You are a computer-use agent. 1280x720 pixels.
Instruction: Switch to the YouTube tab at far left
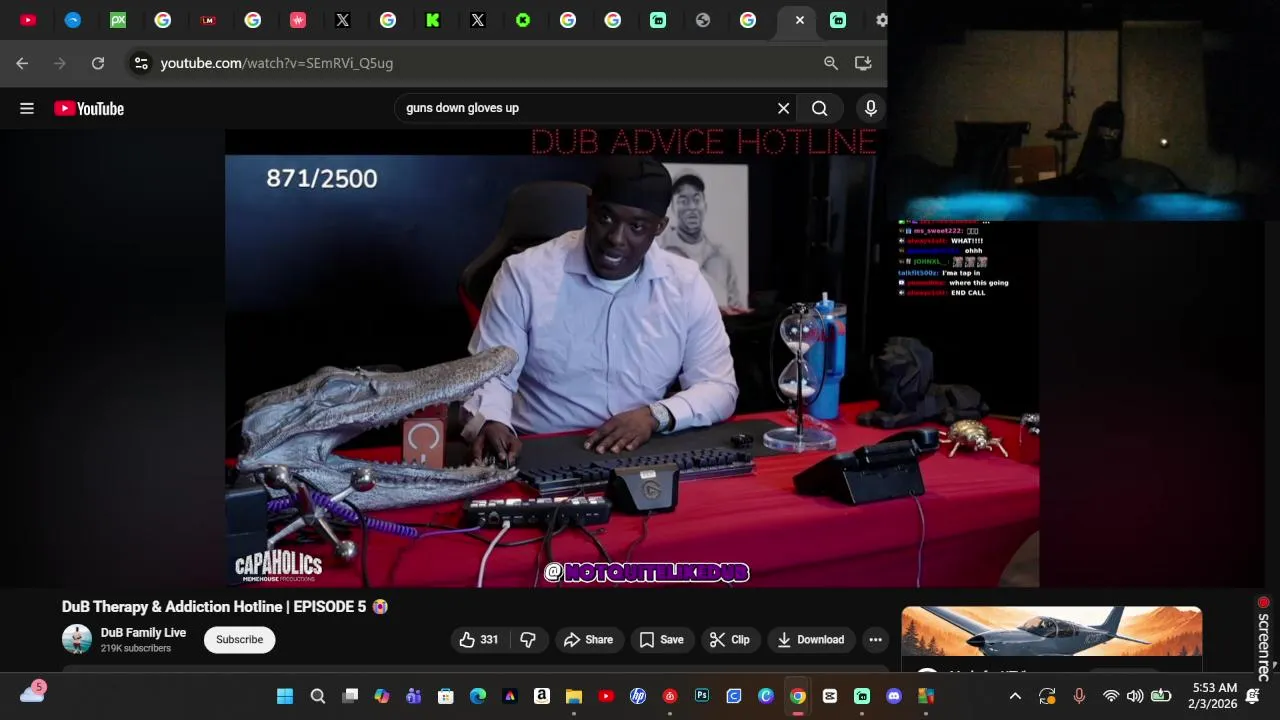pos(28,20)
